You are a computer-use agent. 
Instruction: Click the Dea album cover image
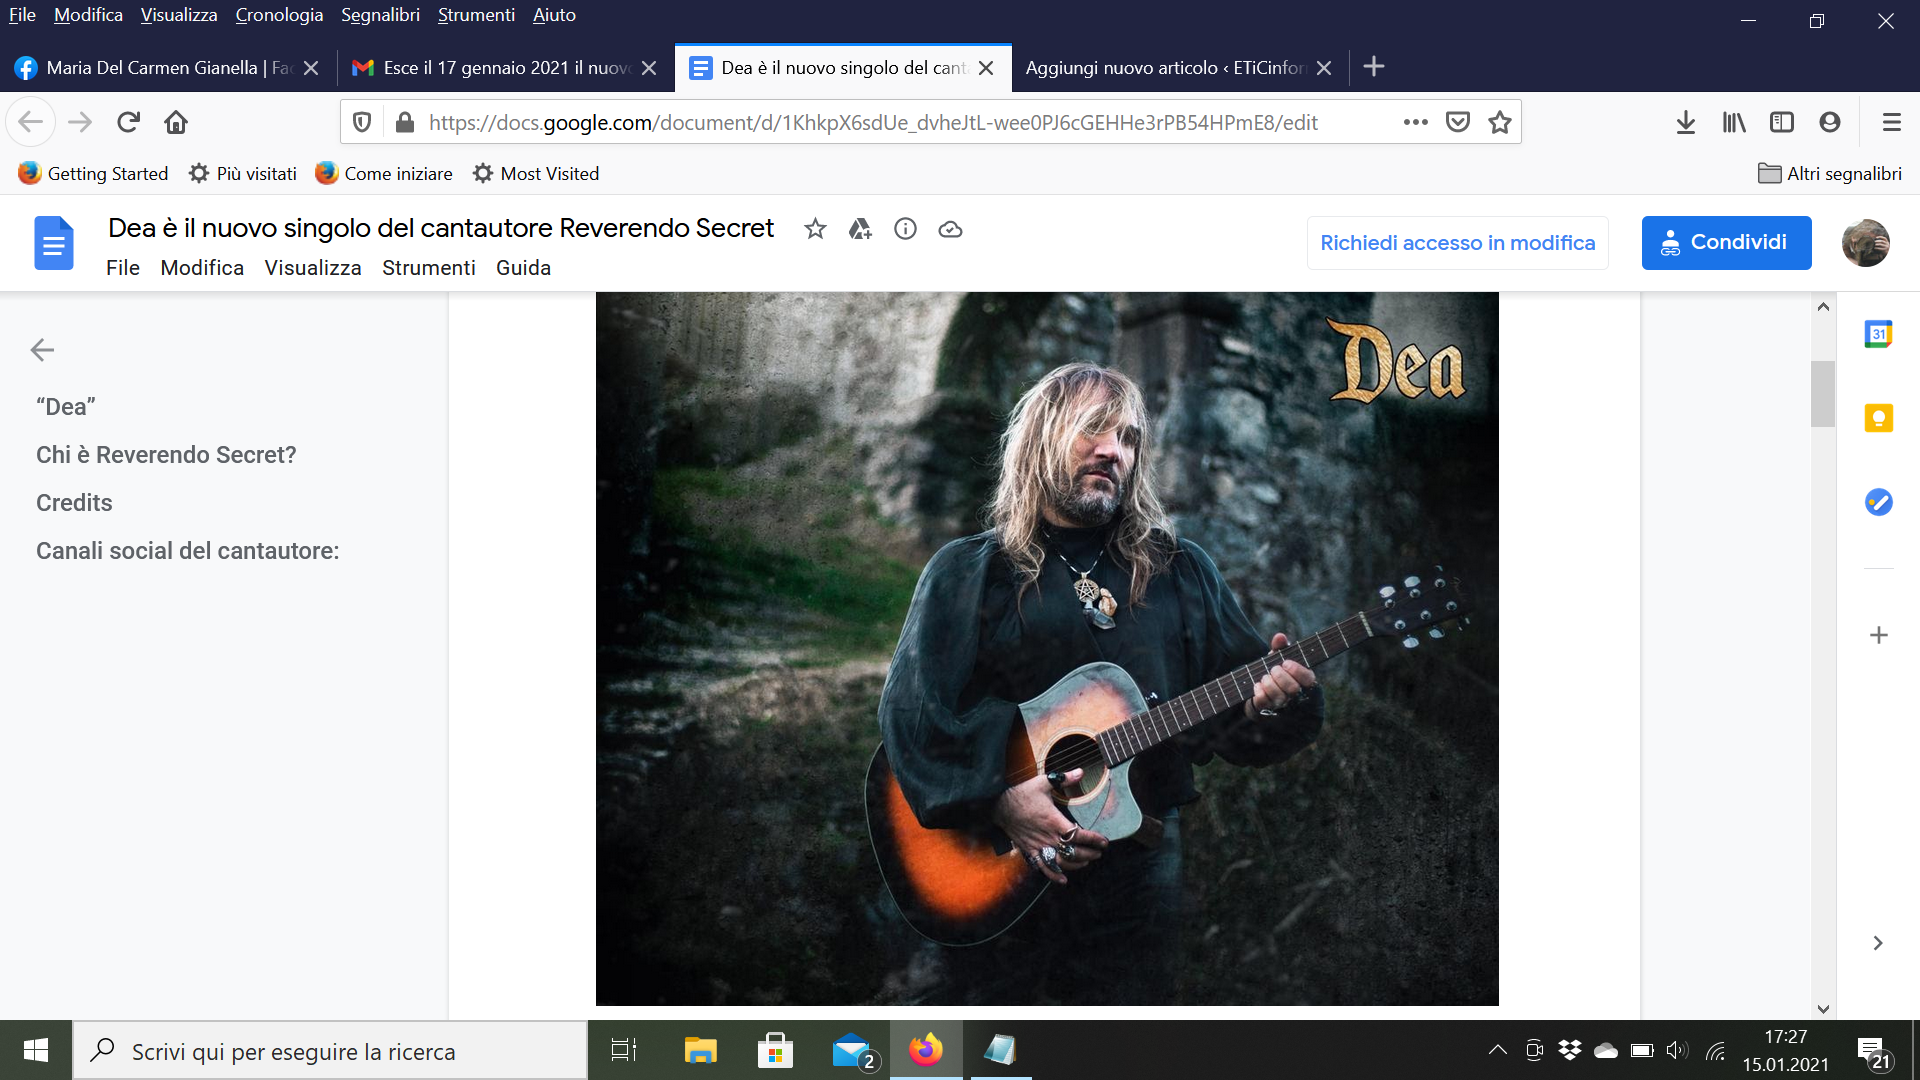click(1047, 649)
